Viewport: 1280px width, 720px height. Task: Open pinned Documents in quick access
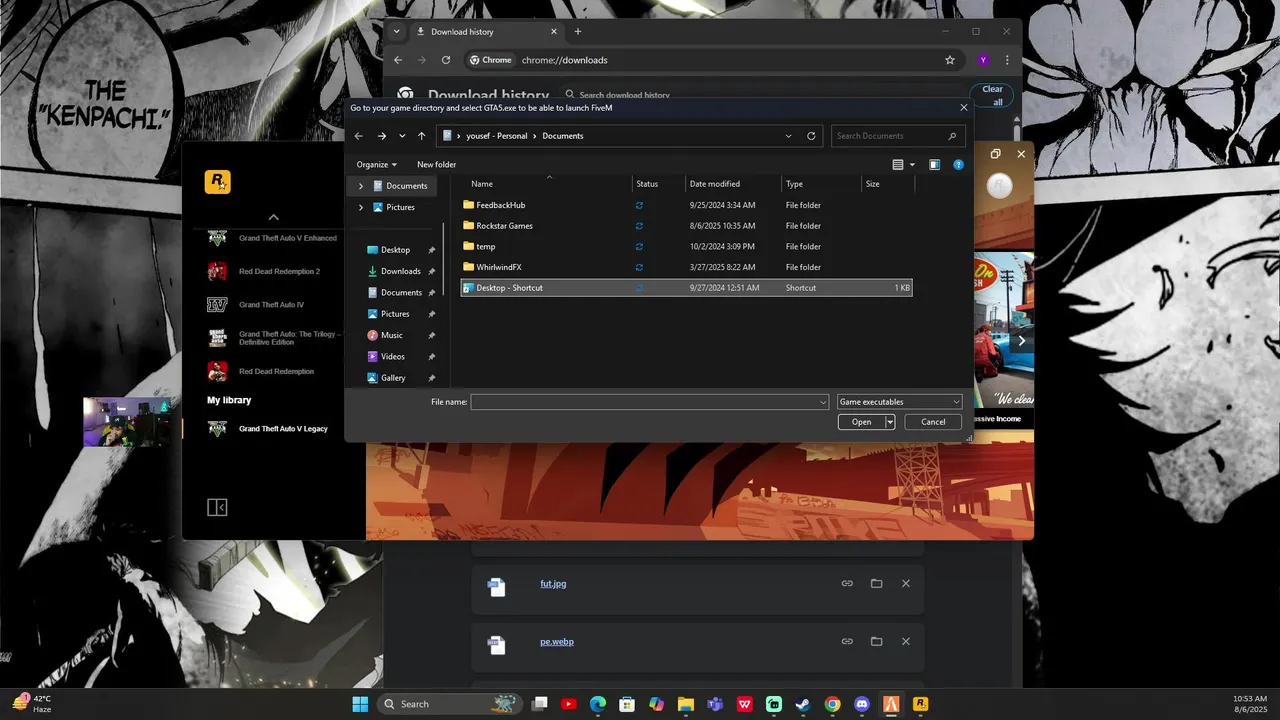click(x=401, y=293)
